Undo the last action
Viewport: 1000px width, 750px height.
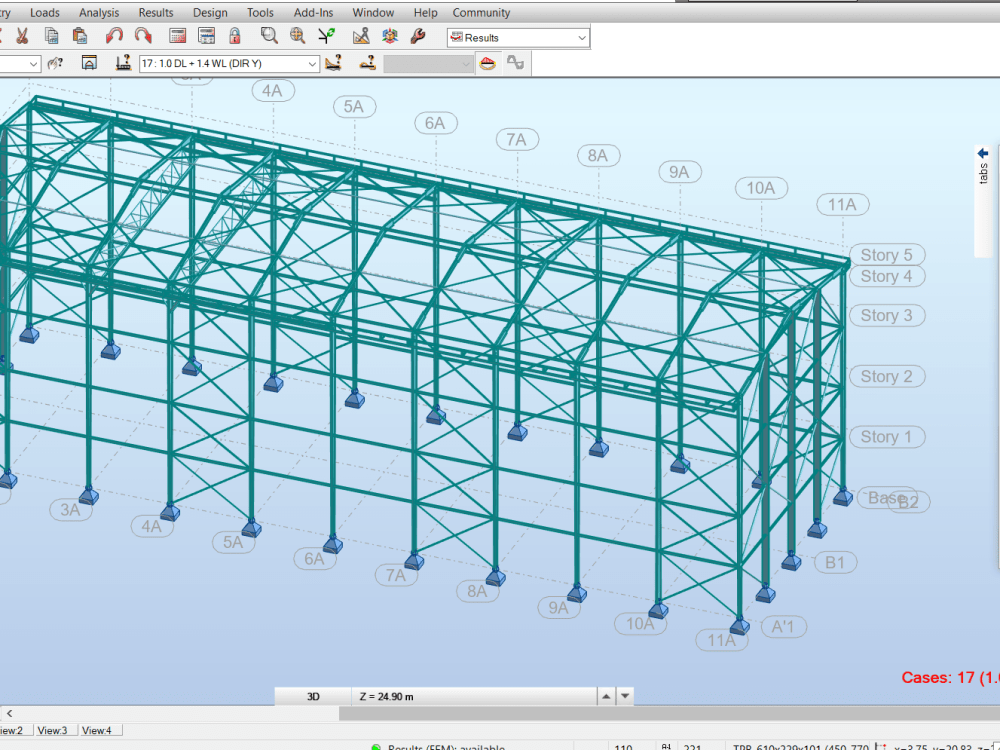(x=114, y=36)
